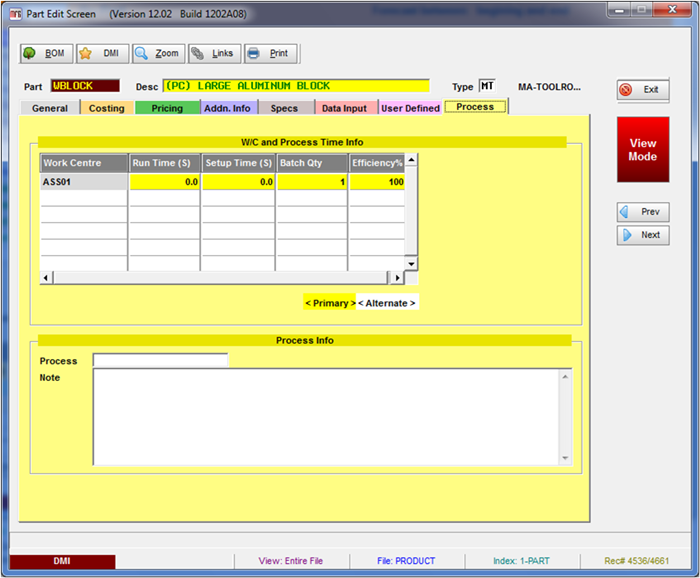Click the Type field MT

487,86
